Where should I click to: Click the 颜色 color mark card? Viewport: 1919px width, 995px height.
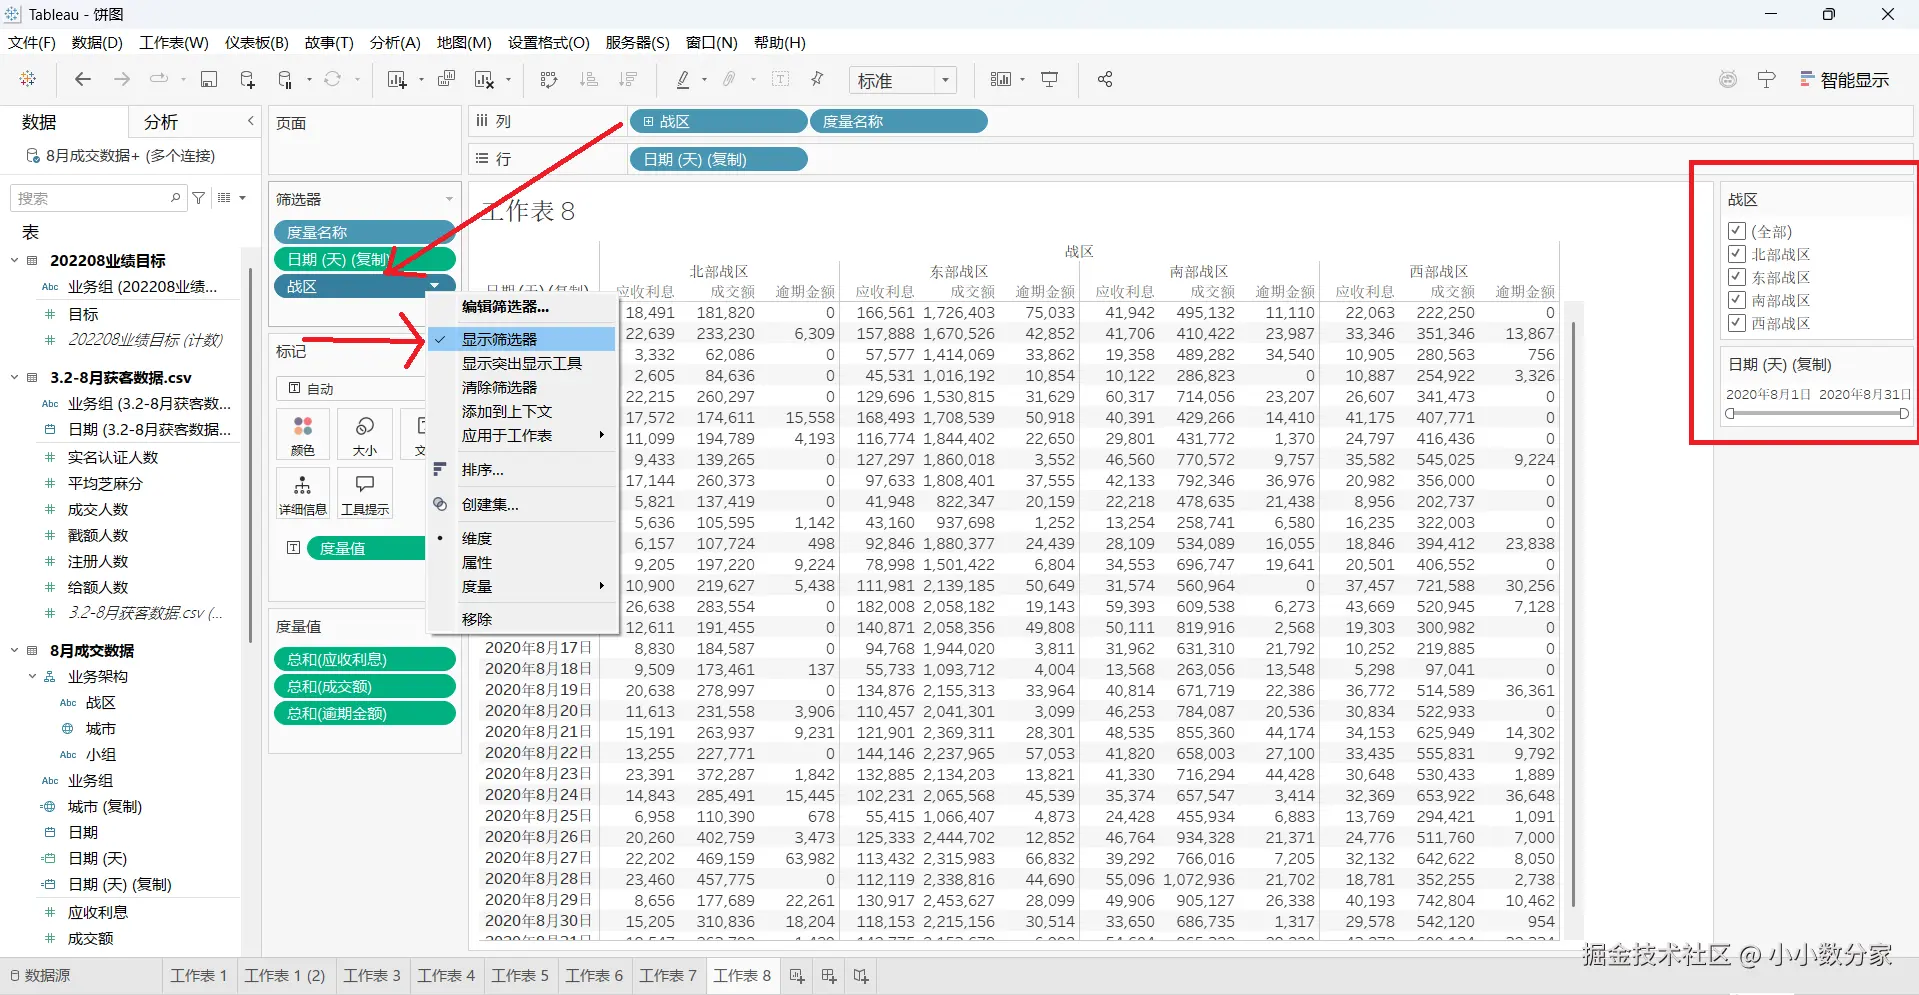pos(303,436)
